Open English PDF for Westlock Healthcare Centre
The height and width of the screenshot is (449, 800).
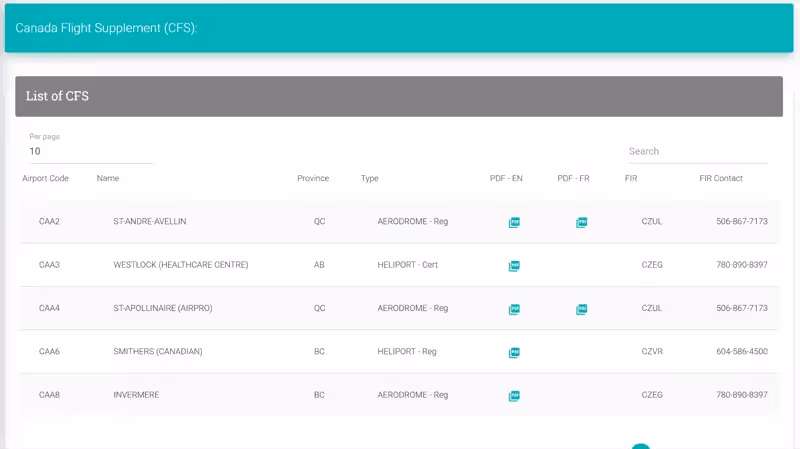514,266
